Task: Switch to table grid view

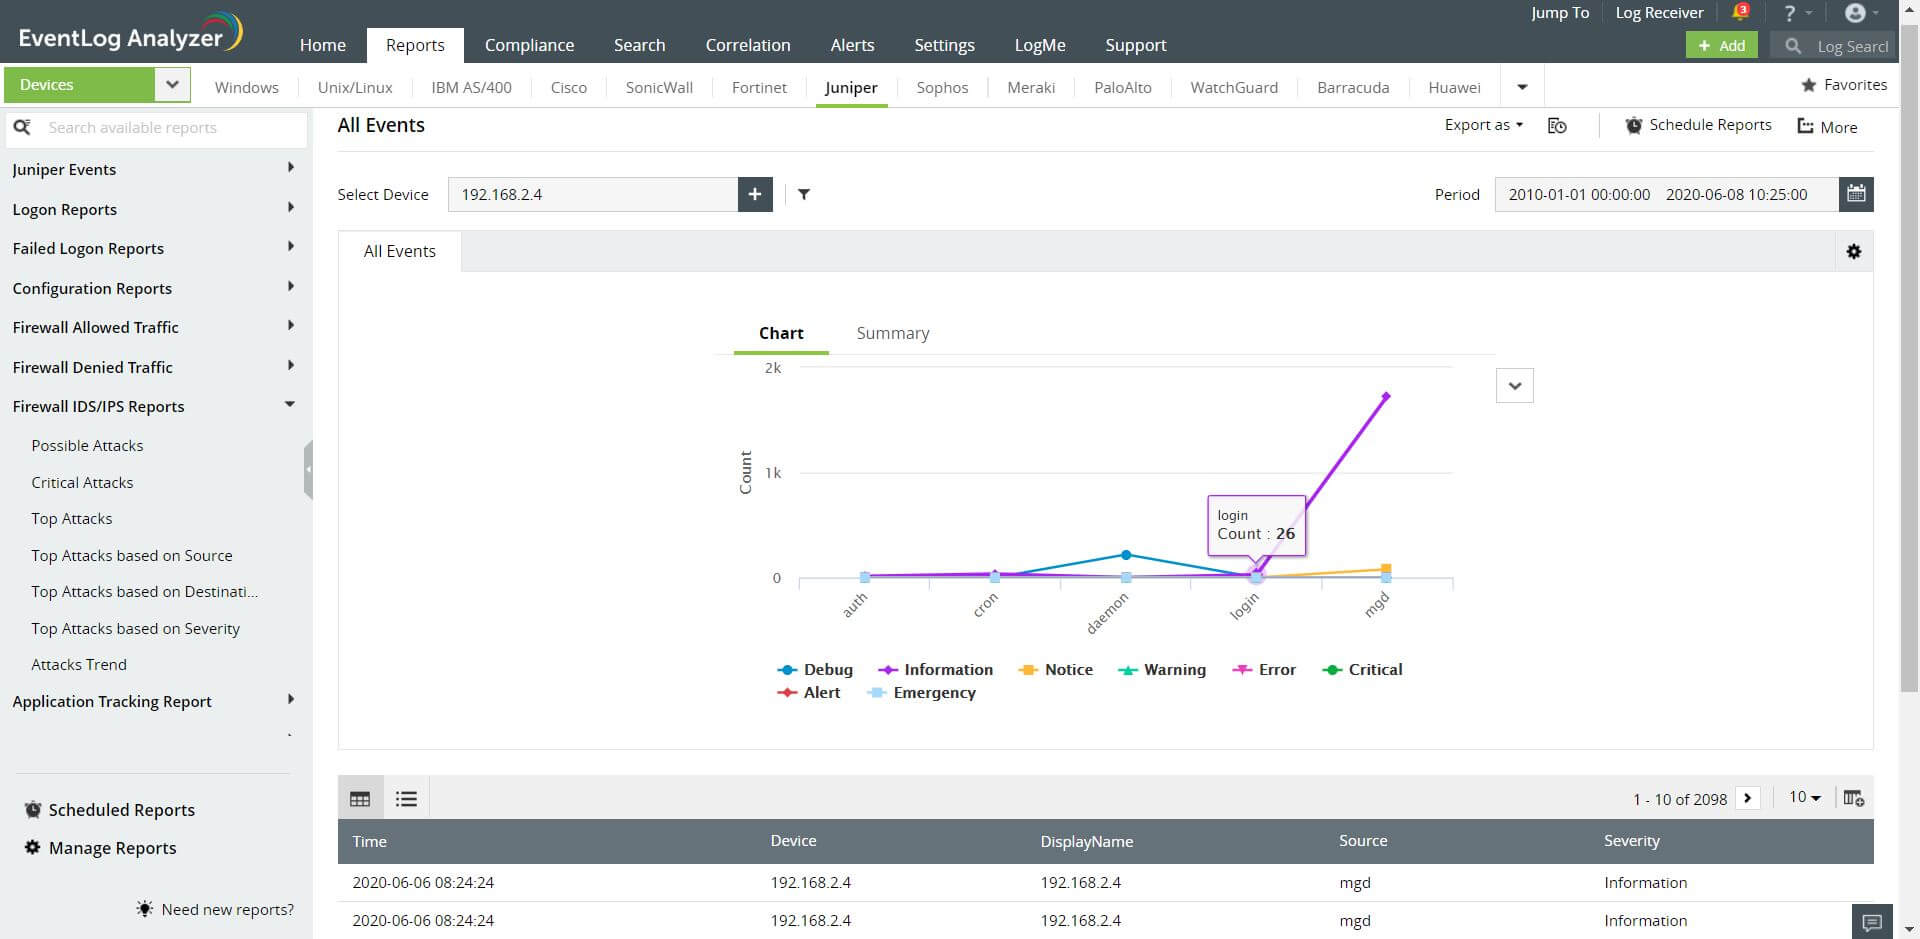Action: pyautogui.click(x=360, y=799)
